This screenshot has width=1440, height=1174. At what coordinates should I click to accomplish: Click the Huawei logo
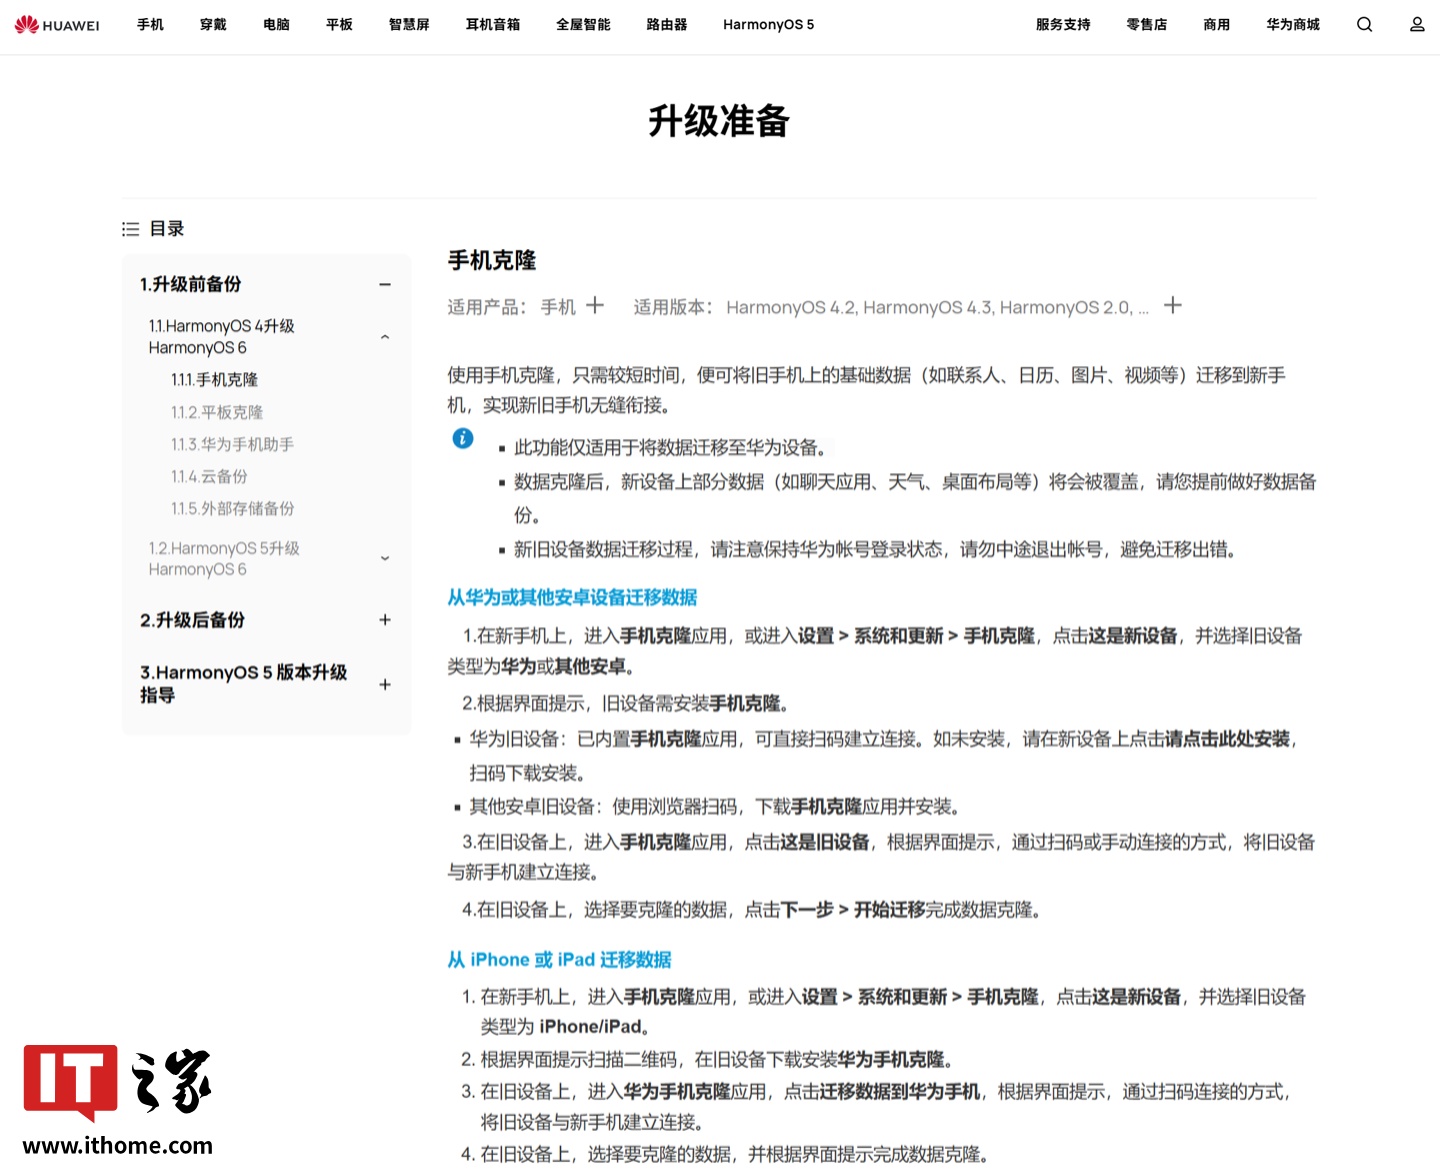(x=57, y=24)
